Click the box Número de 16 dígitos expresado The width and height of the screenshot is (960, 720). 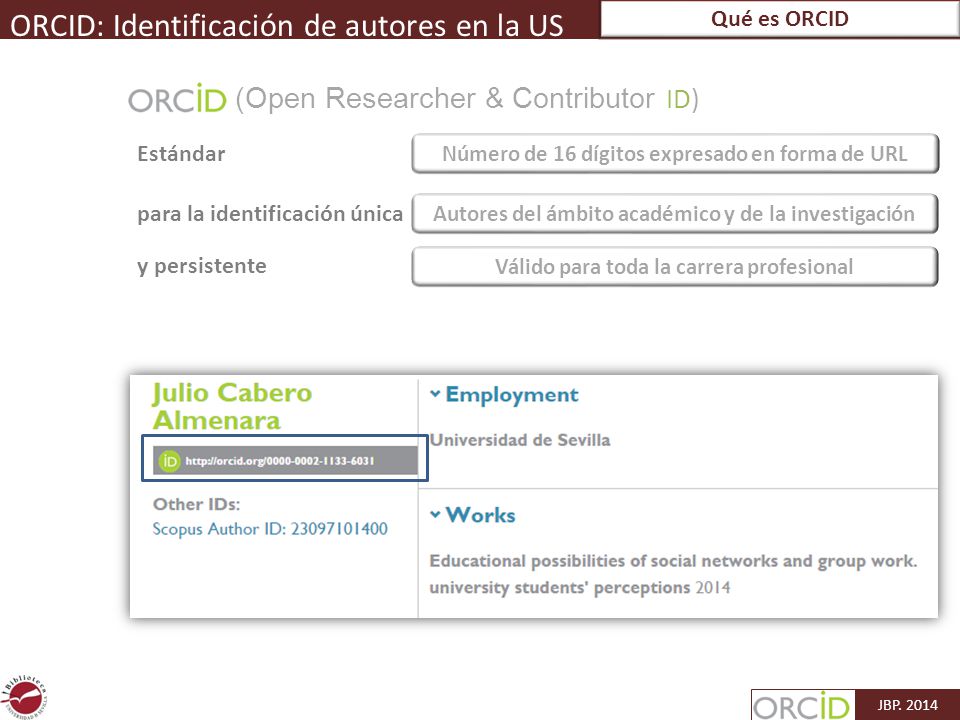click(675, 154)
